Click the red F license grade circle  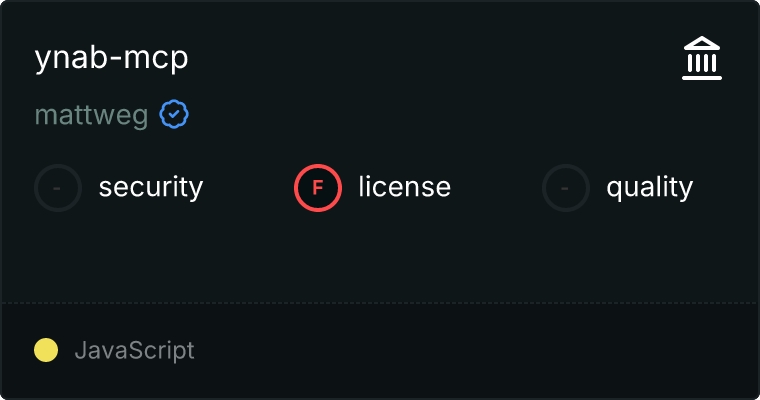point(318,187)
